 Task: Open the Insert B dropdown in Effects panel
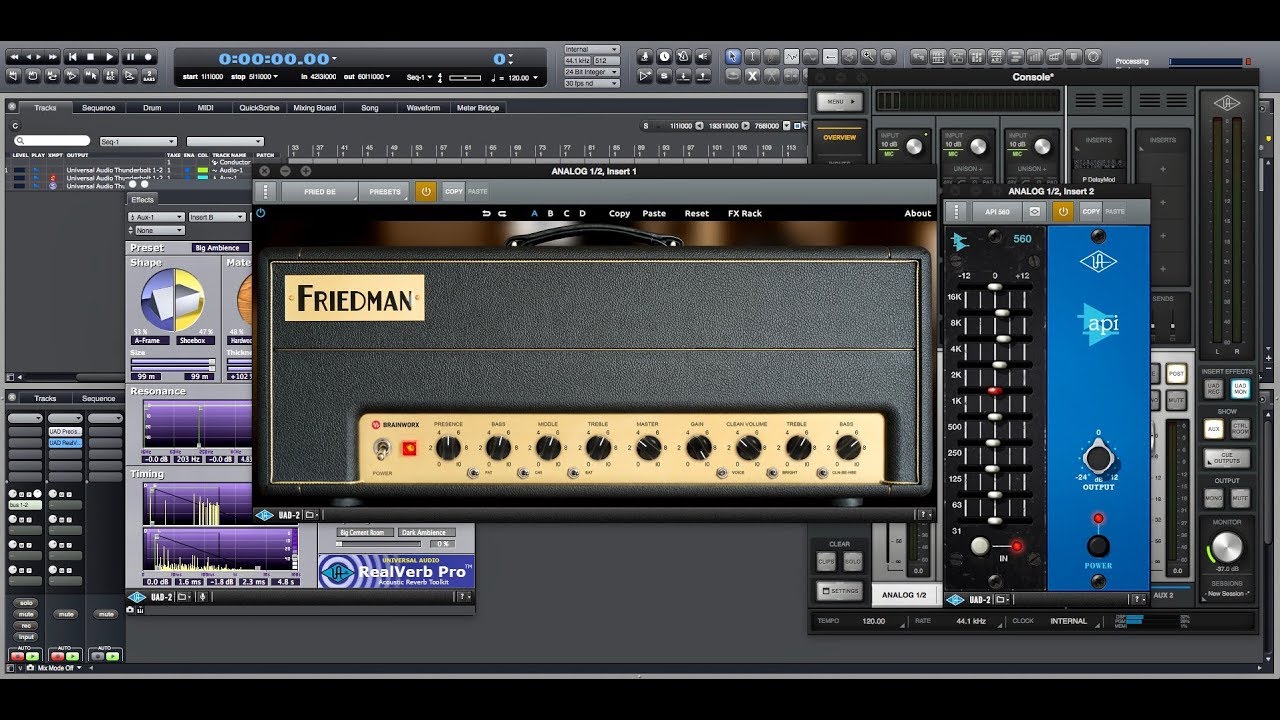217,217
